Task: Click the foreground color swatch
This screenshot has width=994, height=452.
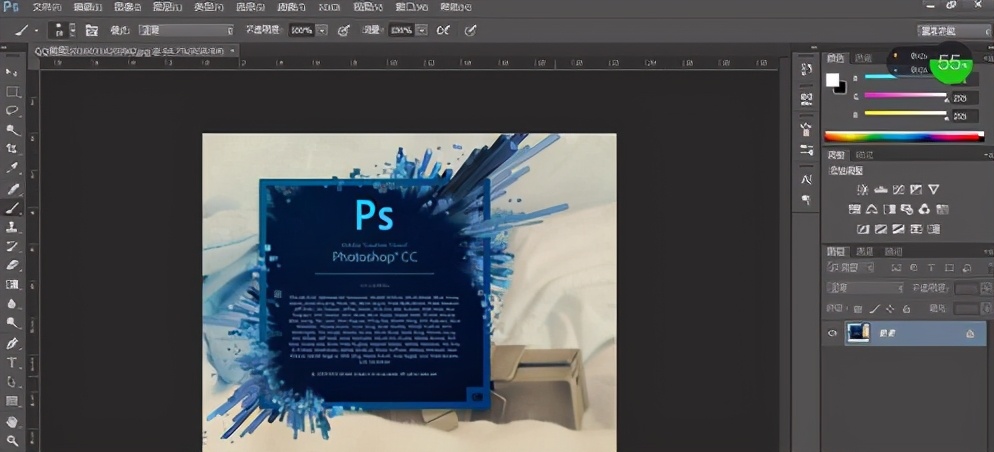Action: pos(833,80)
